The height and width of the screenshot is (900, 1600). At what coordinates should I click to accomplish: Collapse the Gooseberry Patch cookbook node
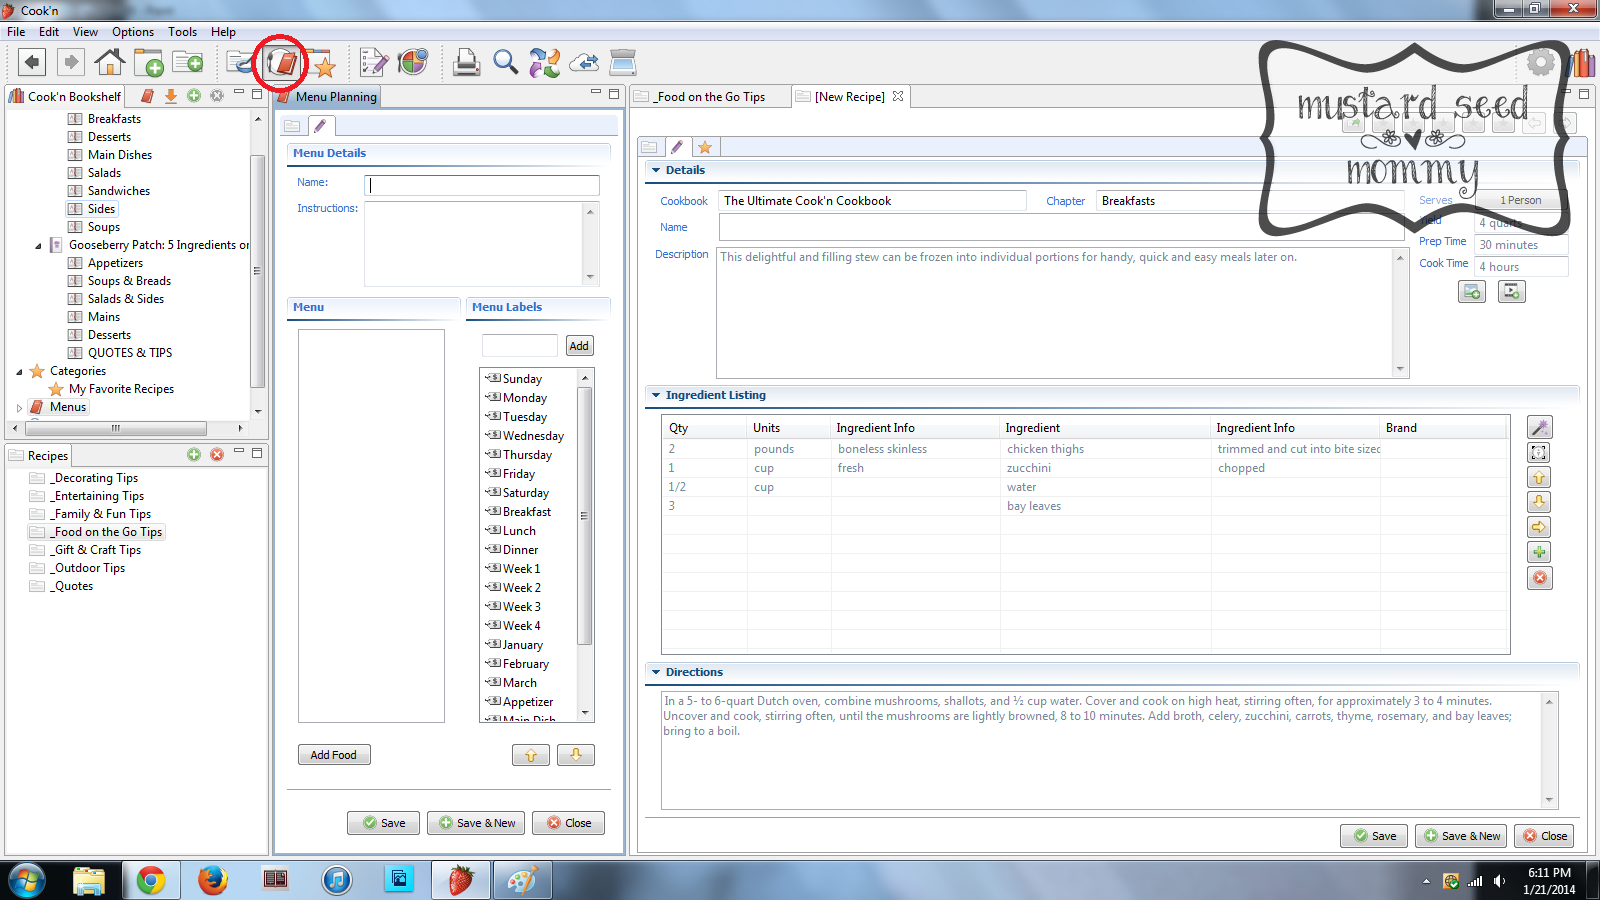[x=38, y=246]
